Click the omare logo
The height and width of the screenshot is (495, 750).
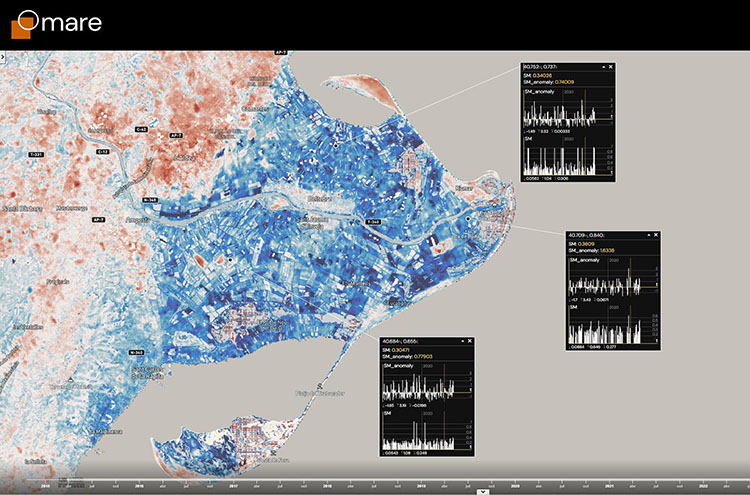pos(56,24)
